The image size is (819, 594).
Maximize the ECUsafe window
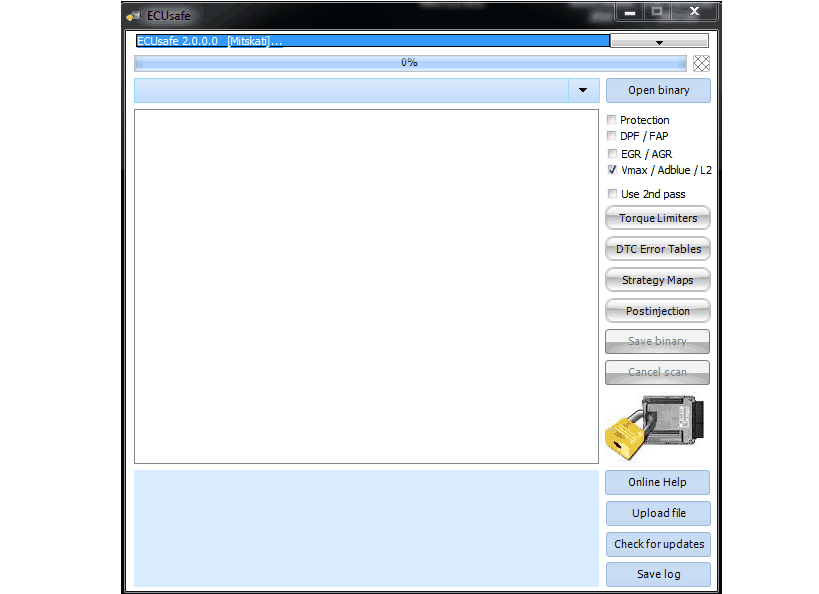coord(657,11)
